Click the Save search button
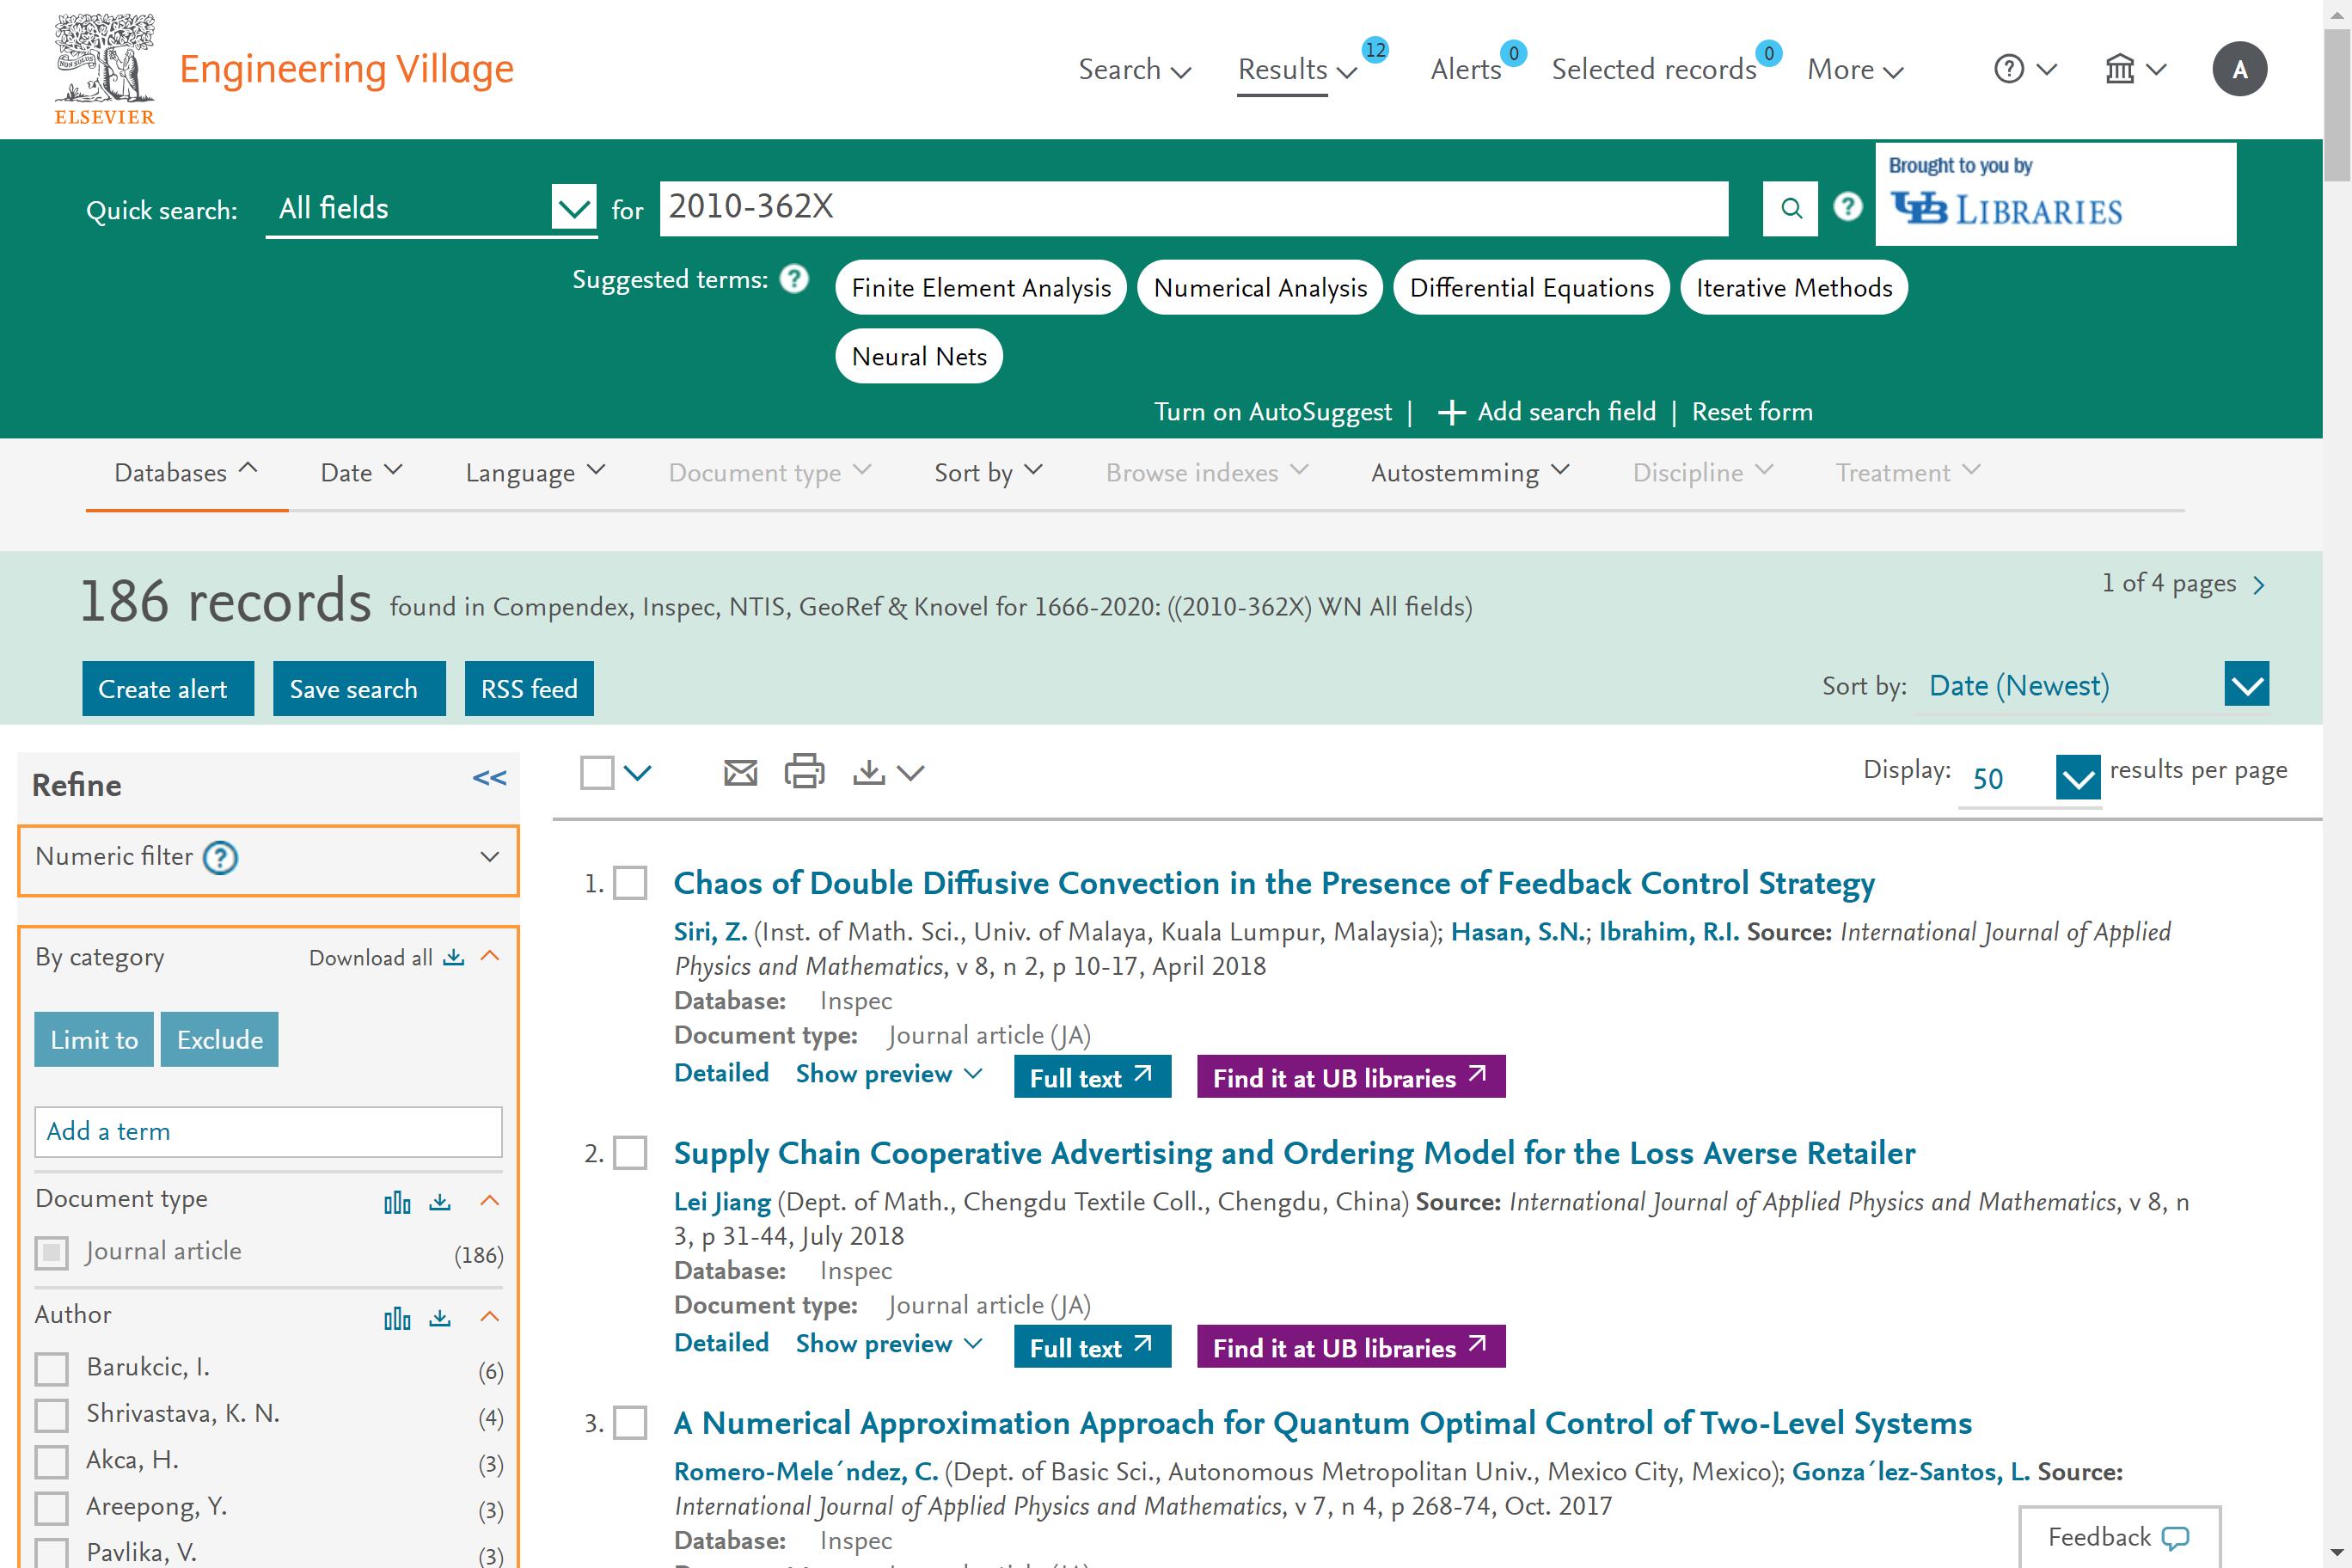The width and height of the screenshot is (2352, 1568). click(359, 688)
